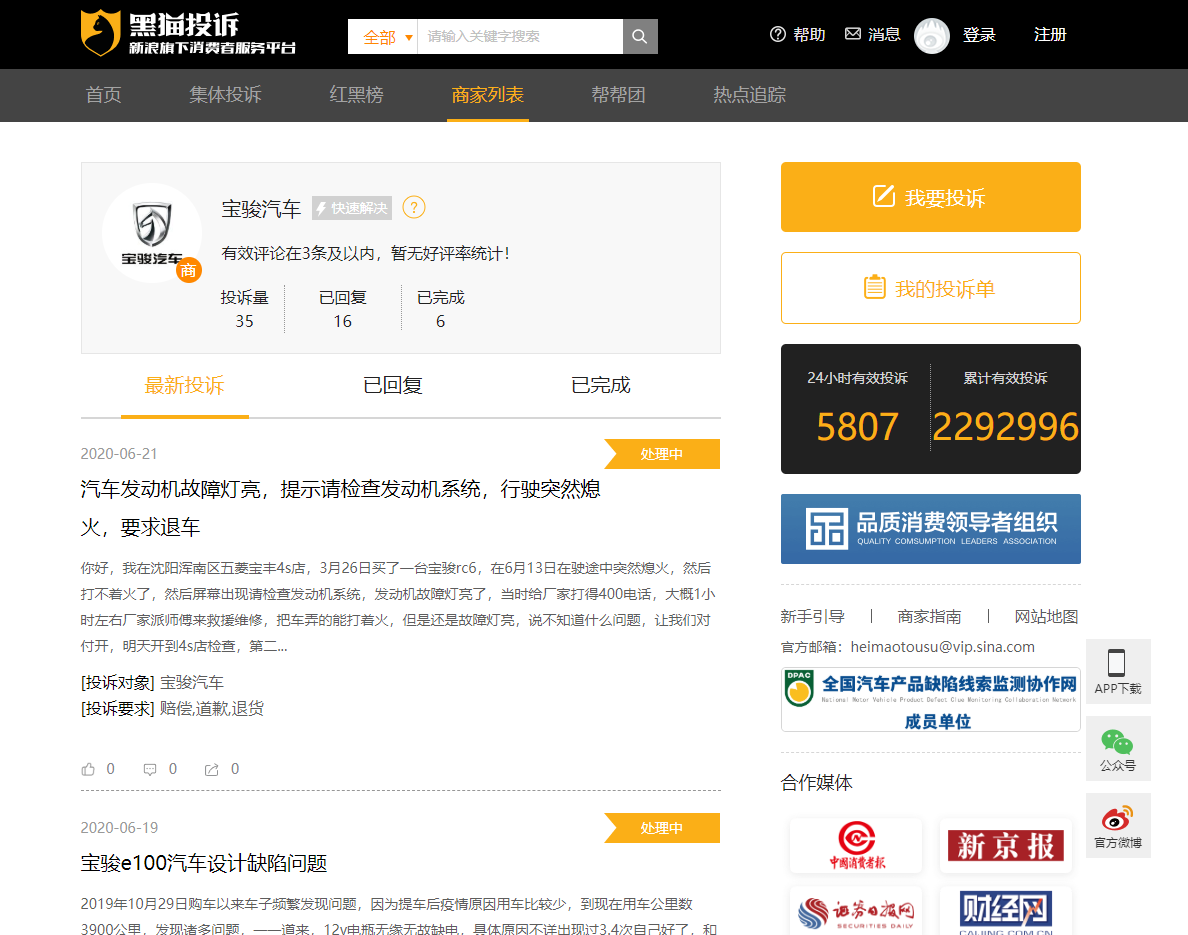Open 热点追踪 navigation tab
This screenshot has height=935, width=1188.
[749, 95]
